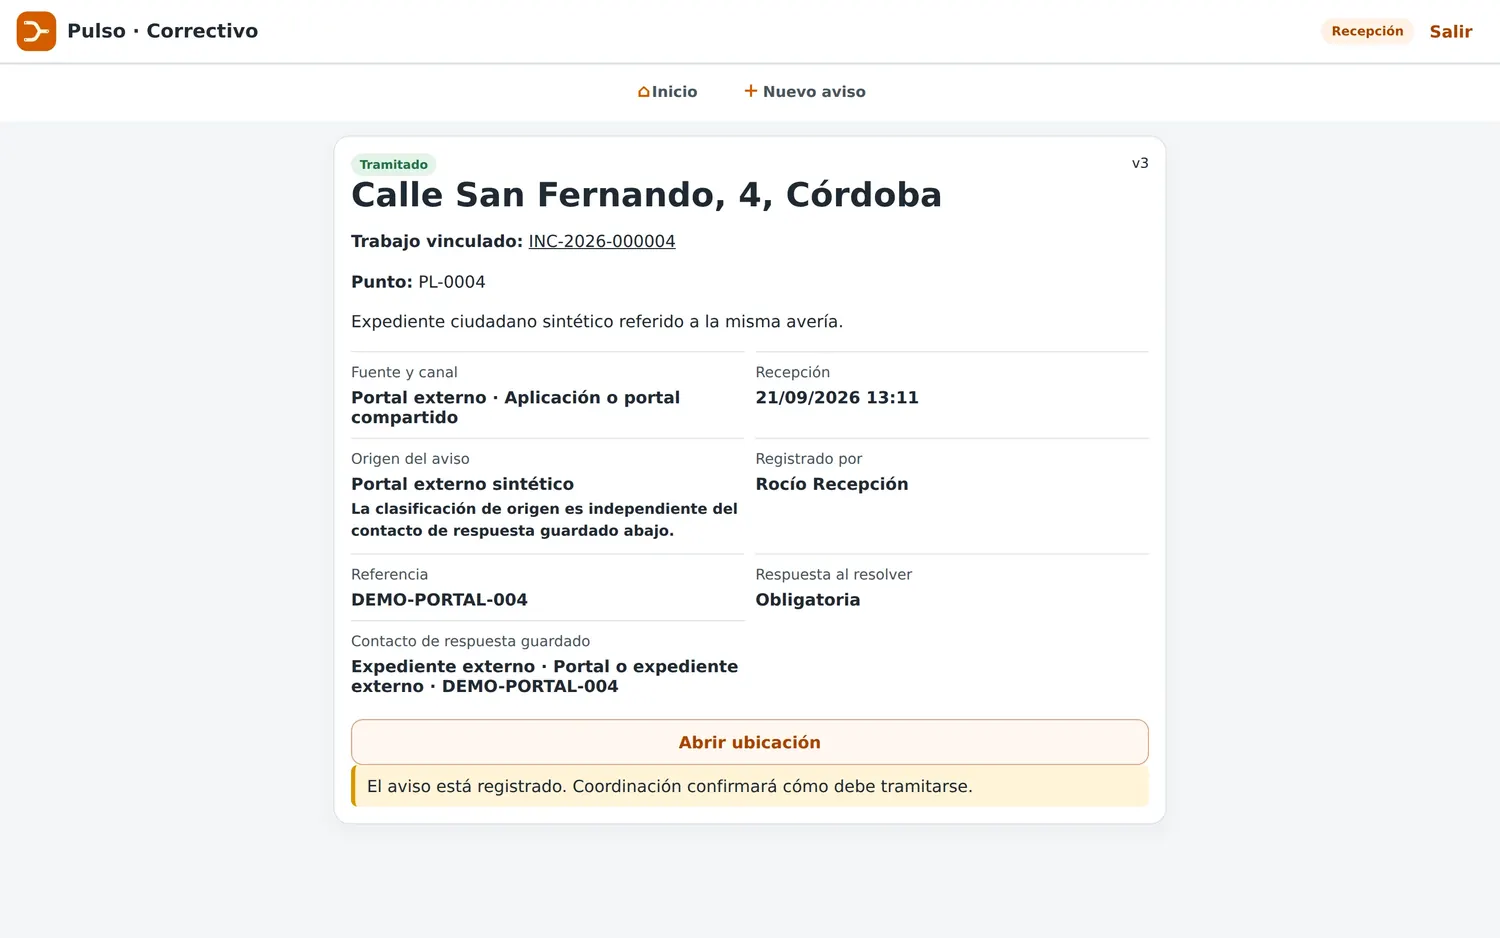The height and width of the screenshot is (938, 1500).
Task: Click the Obligatoria response value
Action: click(x=808, y=600)
